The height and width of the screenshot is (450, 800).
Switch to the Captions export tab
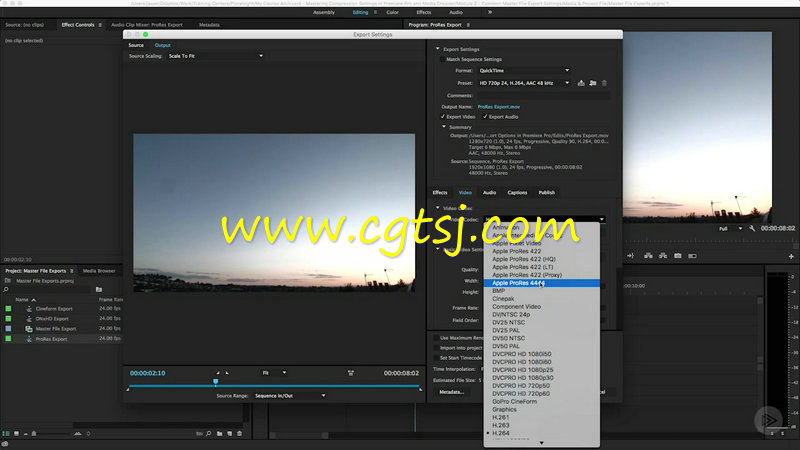click(517, 193)
